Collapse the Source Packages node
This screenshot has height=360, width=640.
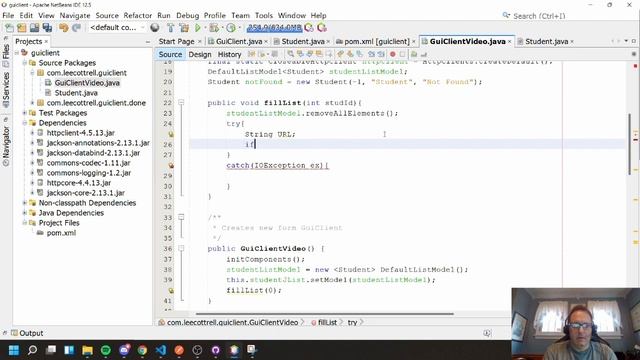coord(24,63)
